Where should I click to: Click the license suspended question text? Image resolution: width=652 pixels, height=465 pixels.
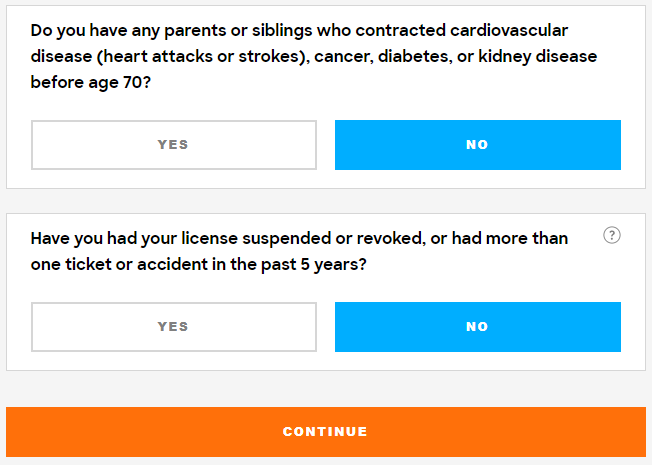299,251
